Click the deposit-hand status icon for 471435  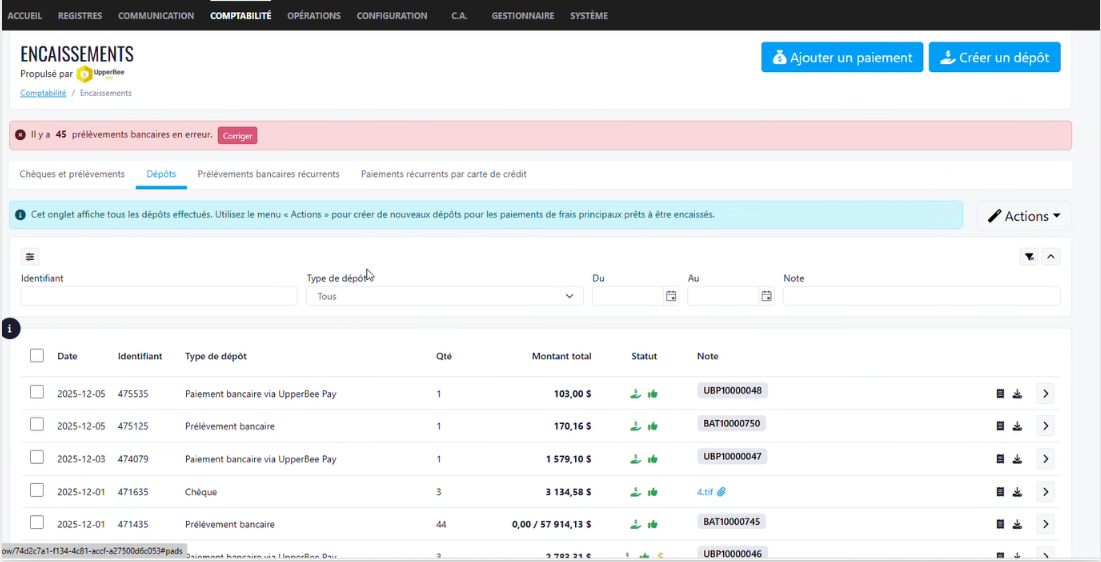coord(635,525)
